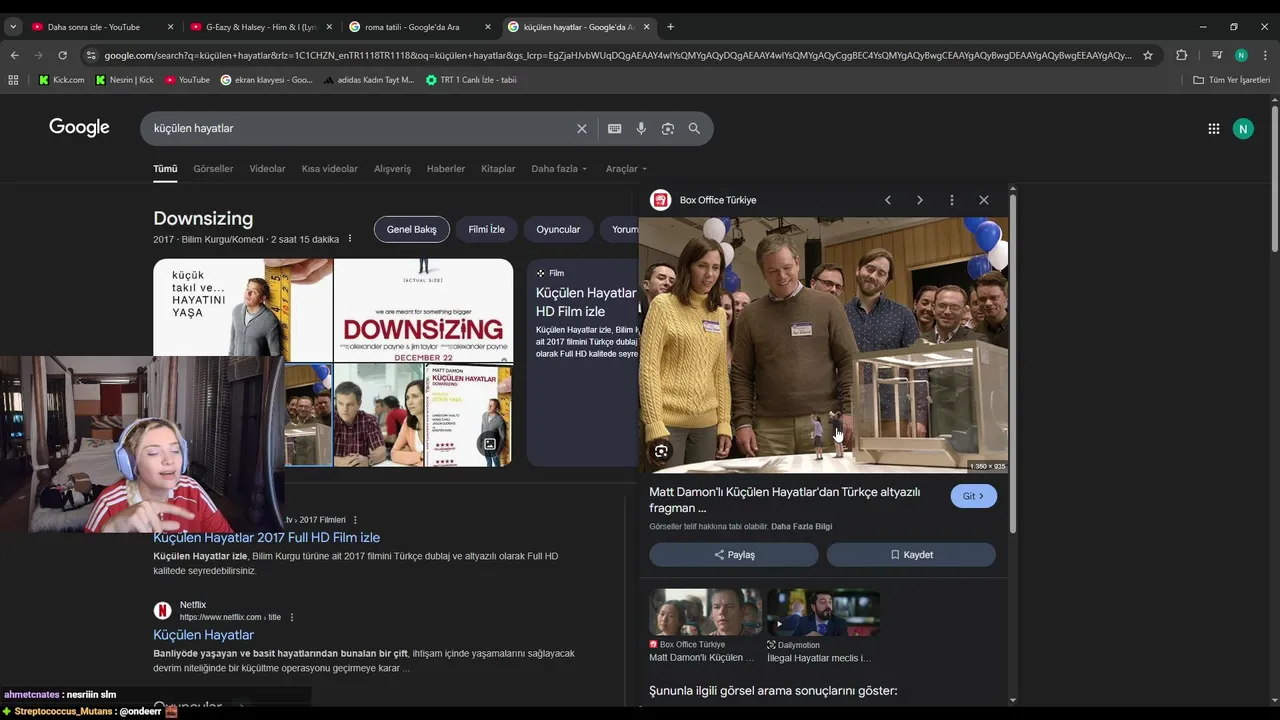Search by image with Google Lens
Screen dimensions: 1280x720
point(668,129)
